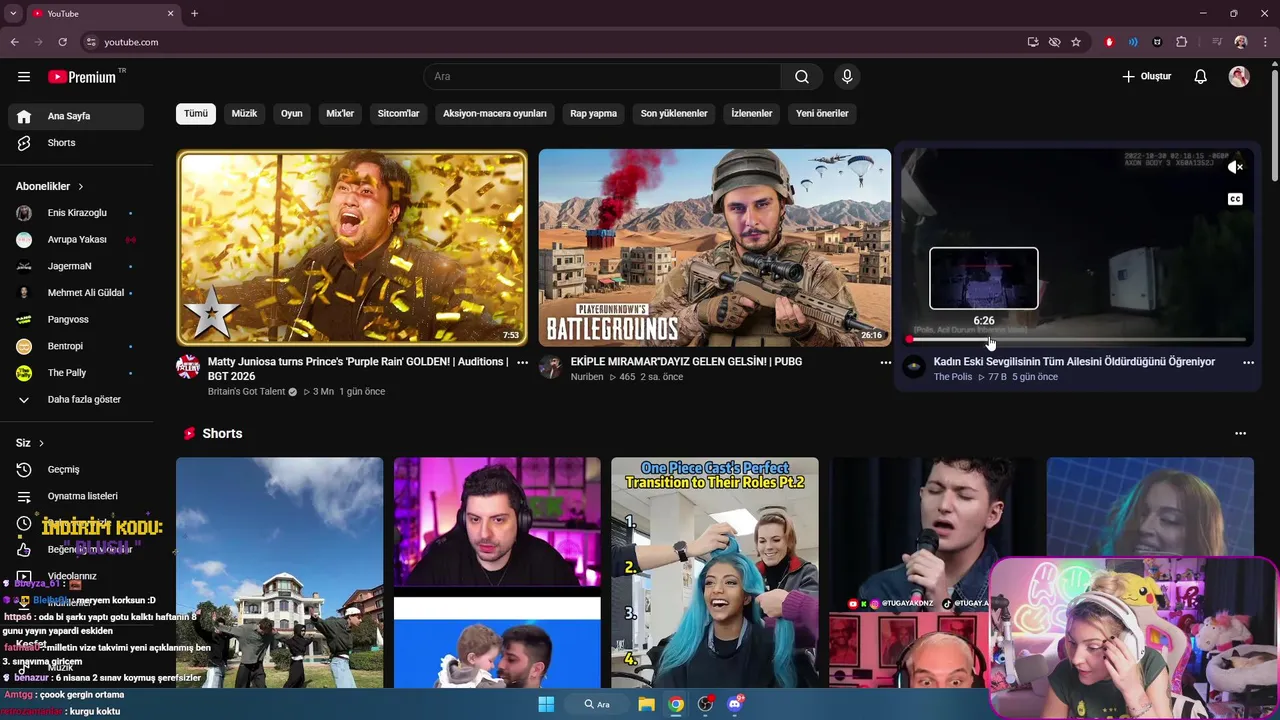
Task: Open Enis Kirazoglu channel subscription
Action: [76, 213]
